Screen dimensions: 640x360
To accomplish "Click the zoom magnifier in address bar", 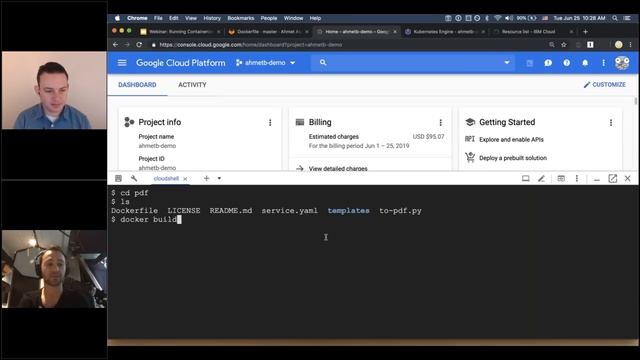I will (551, 44).
